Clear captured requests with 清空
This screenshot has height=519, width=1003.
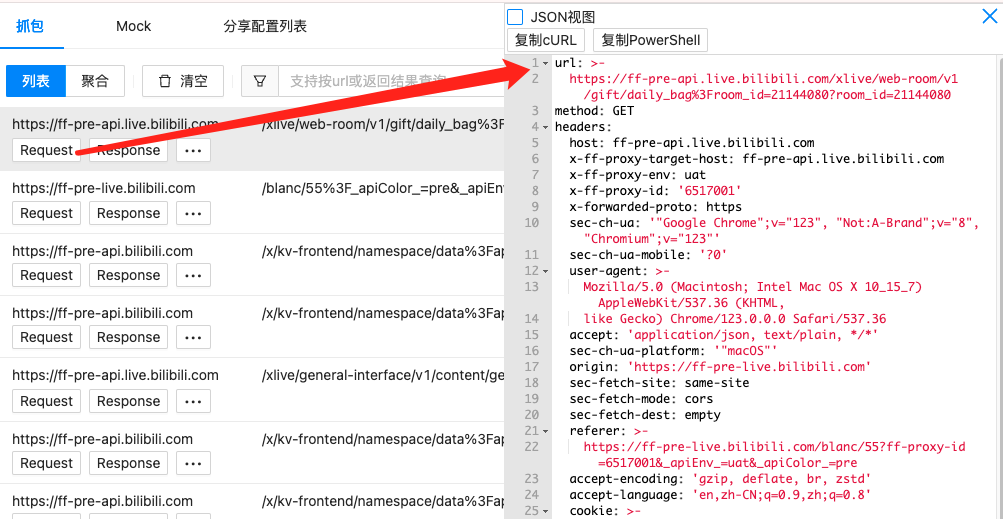[183, 81]
